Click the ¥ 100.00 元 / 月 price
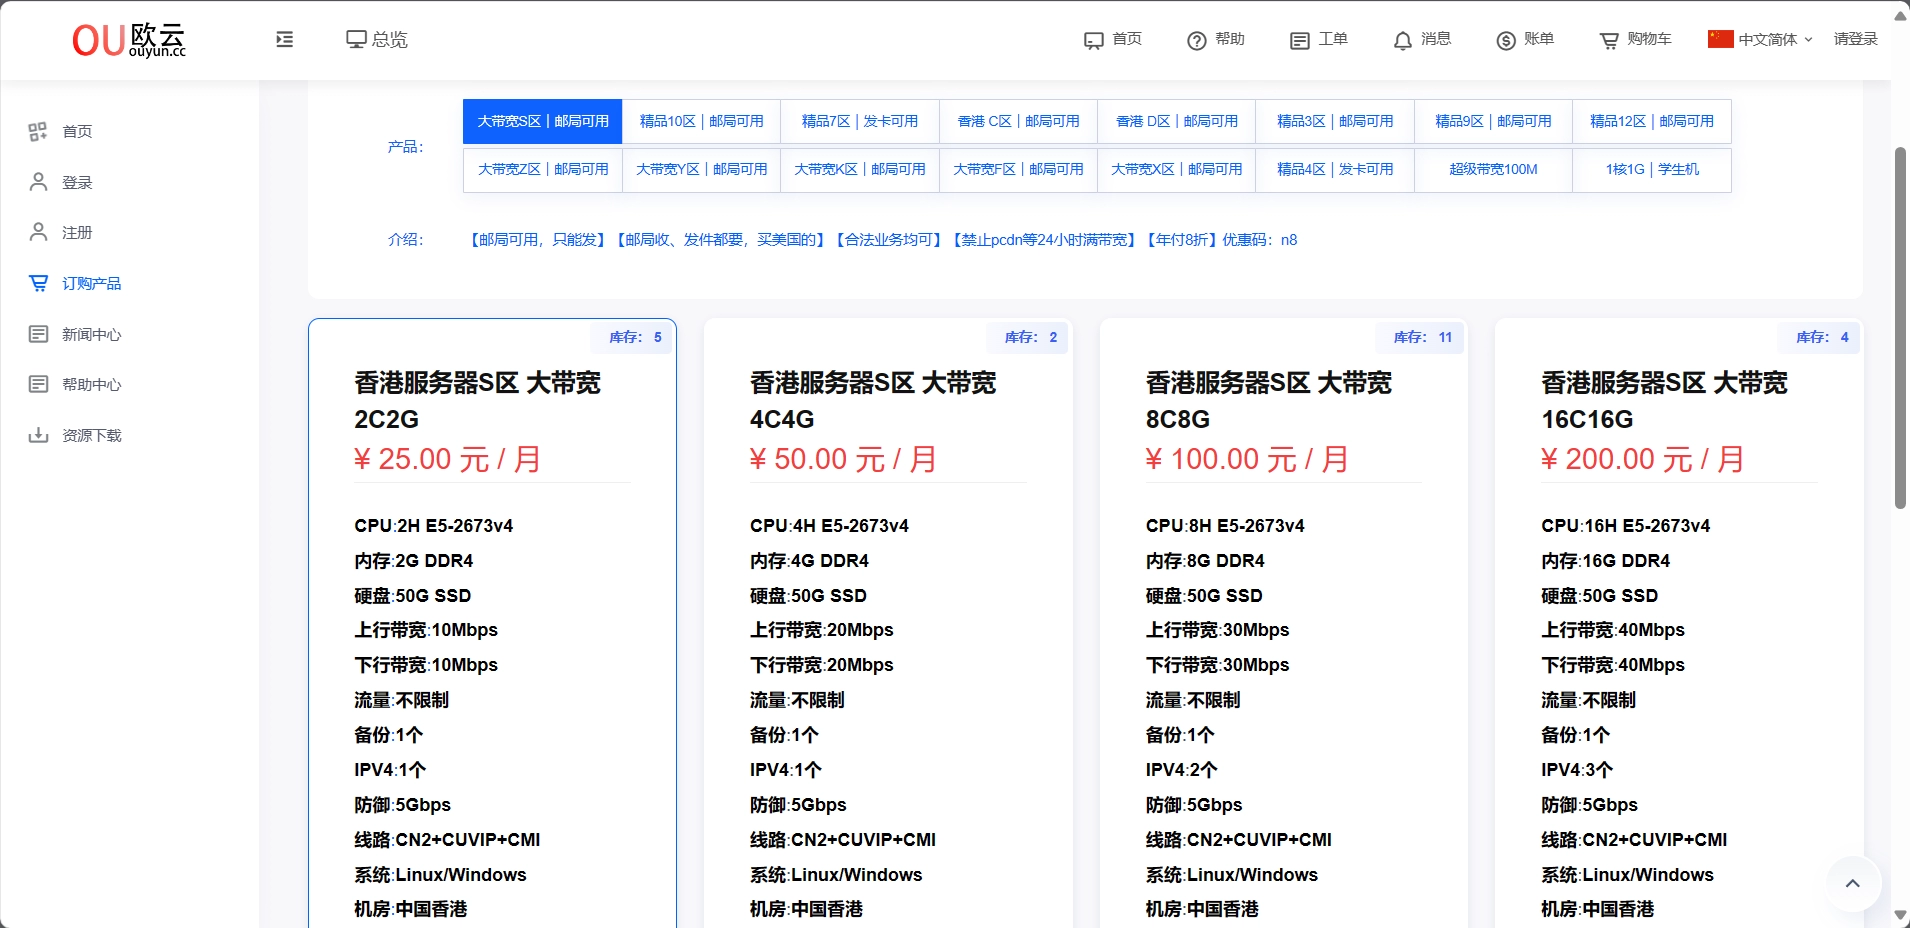The width and height of the screenshot is (1910, 928). tap(1247, 459)
